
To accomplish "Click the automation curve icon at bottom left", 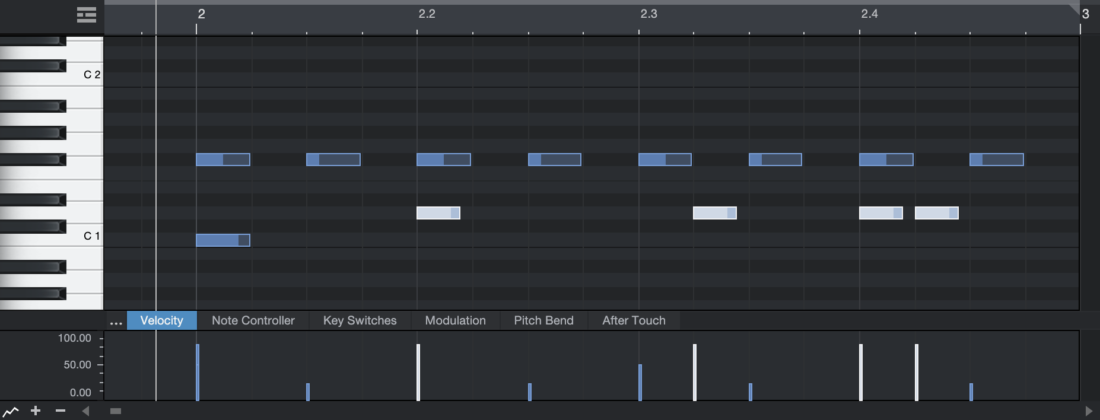I will click(x=10, y=411).
